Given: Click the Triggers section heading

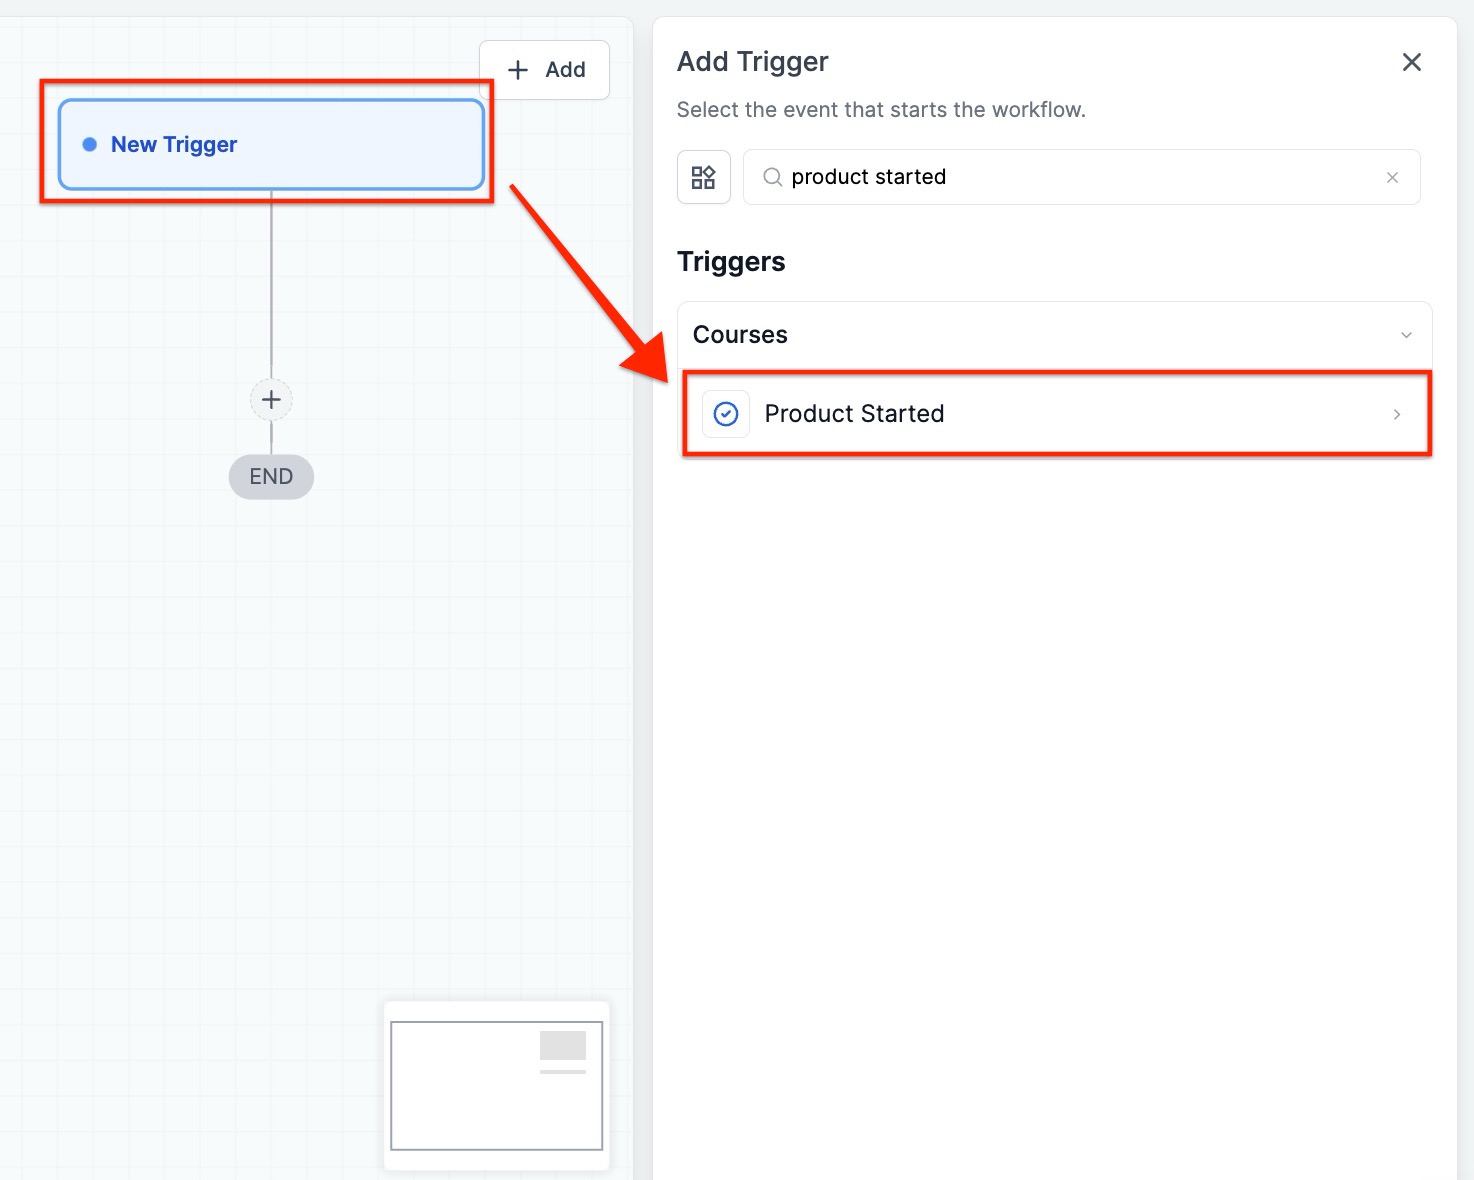Looking at the screenshot, I should 731,262.
